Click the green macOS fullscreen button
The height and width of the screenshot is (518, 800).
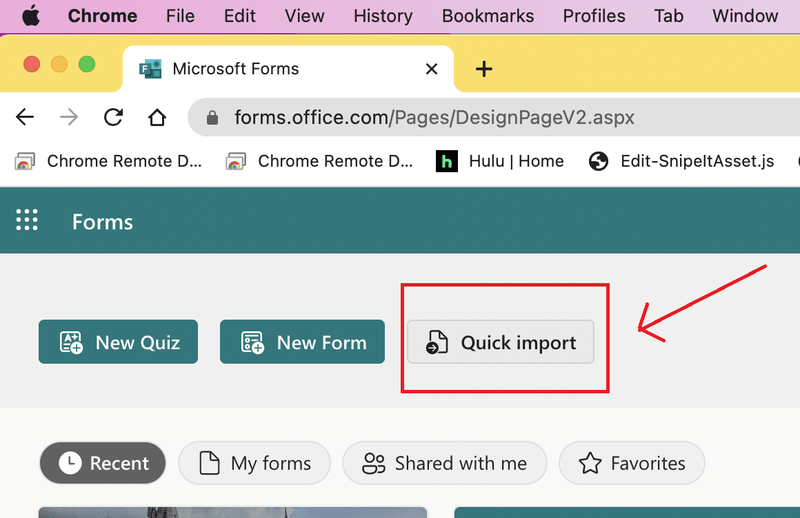point(87,64)
